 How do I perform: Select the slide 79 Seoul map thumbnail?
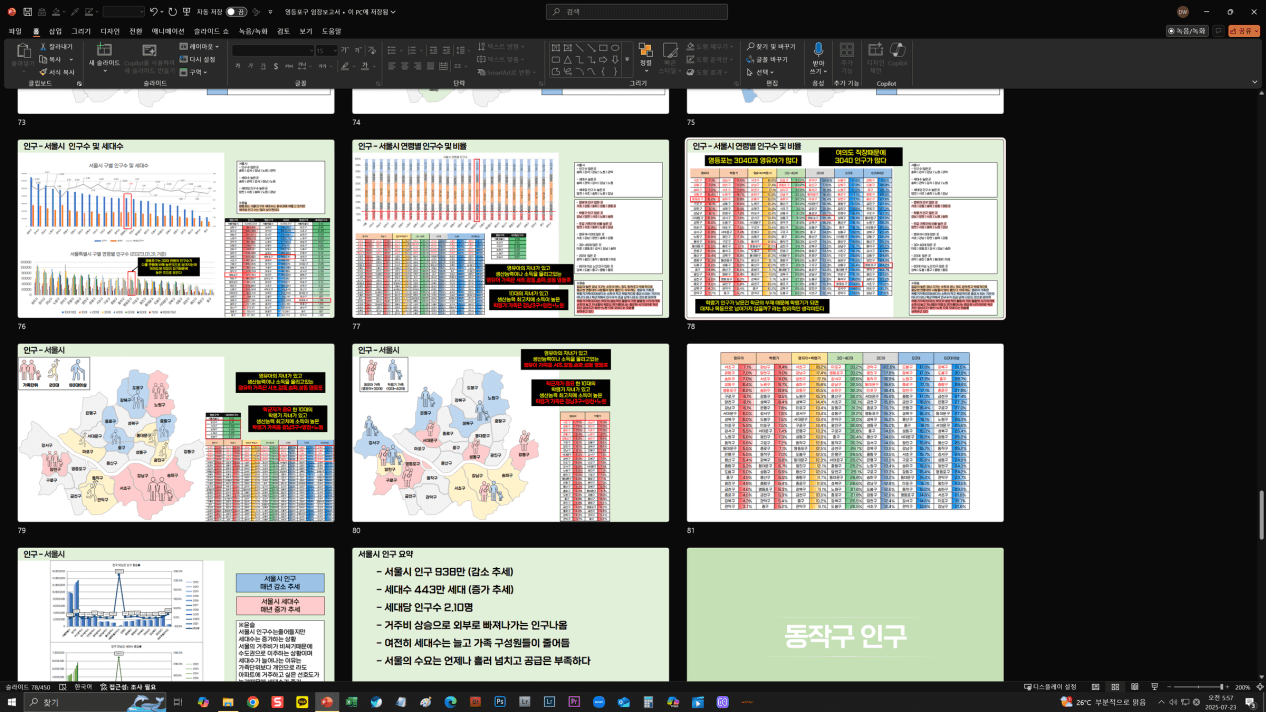coord(176,432)
